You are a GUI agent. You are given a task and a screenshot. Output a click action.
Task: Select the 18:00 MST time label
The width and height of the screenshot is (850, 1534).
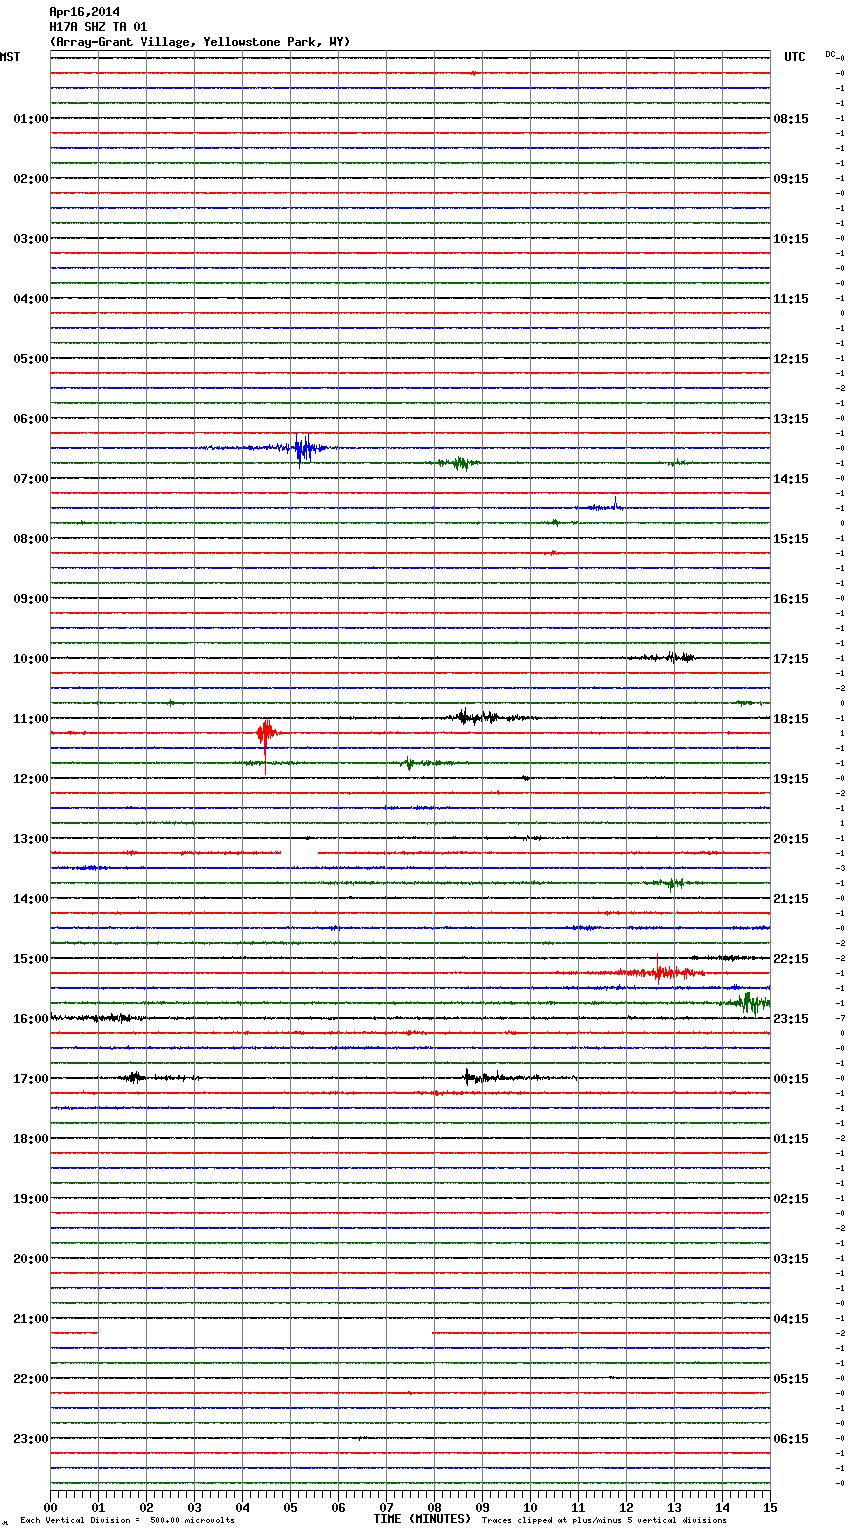click(31, 1139)
